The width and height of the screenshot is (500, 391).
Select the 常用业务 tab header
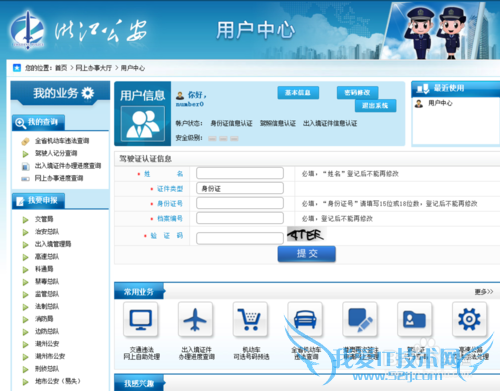139,292
